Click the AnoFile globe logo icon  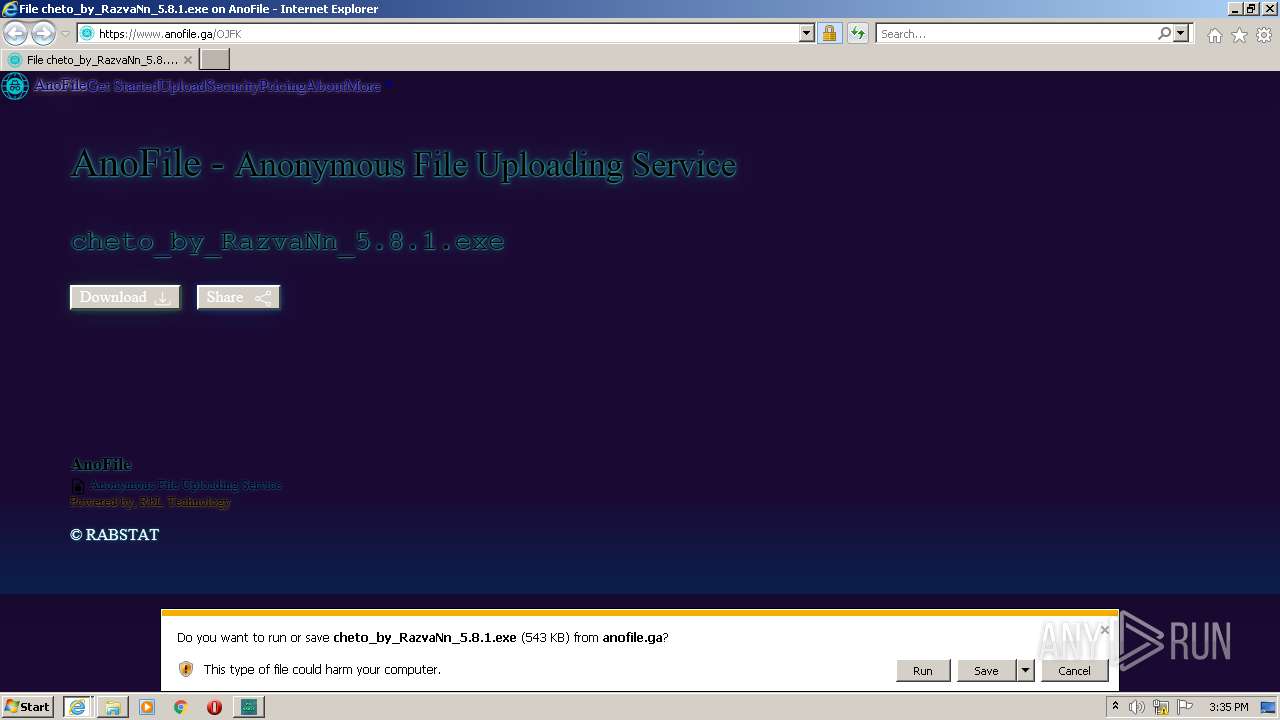point(15,86)
